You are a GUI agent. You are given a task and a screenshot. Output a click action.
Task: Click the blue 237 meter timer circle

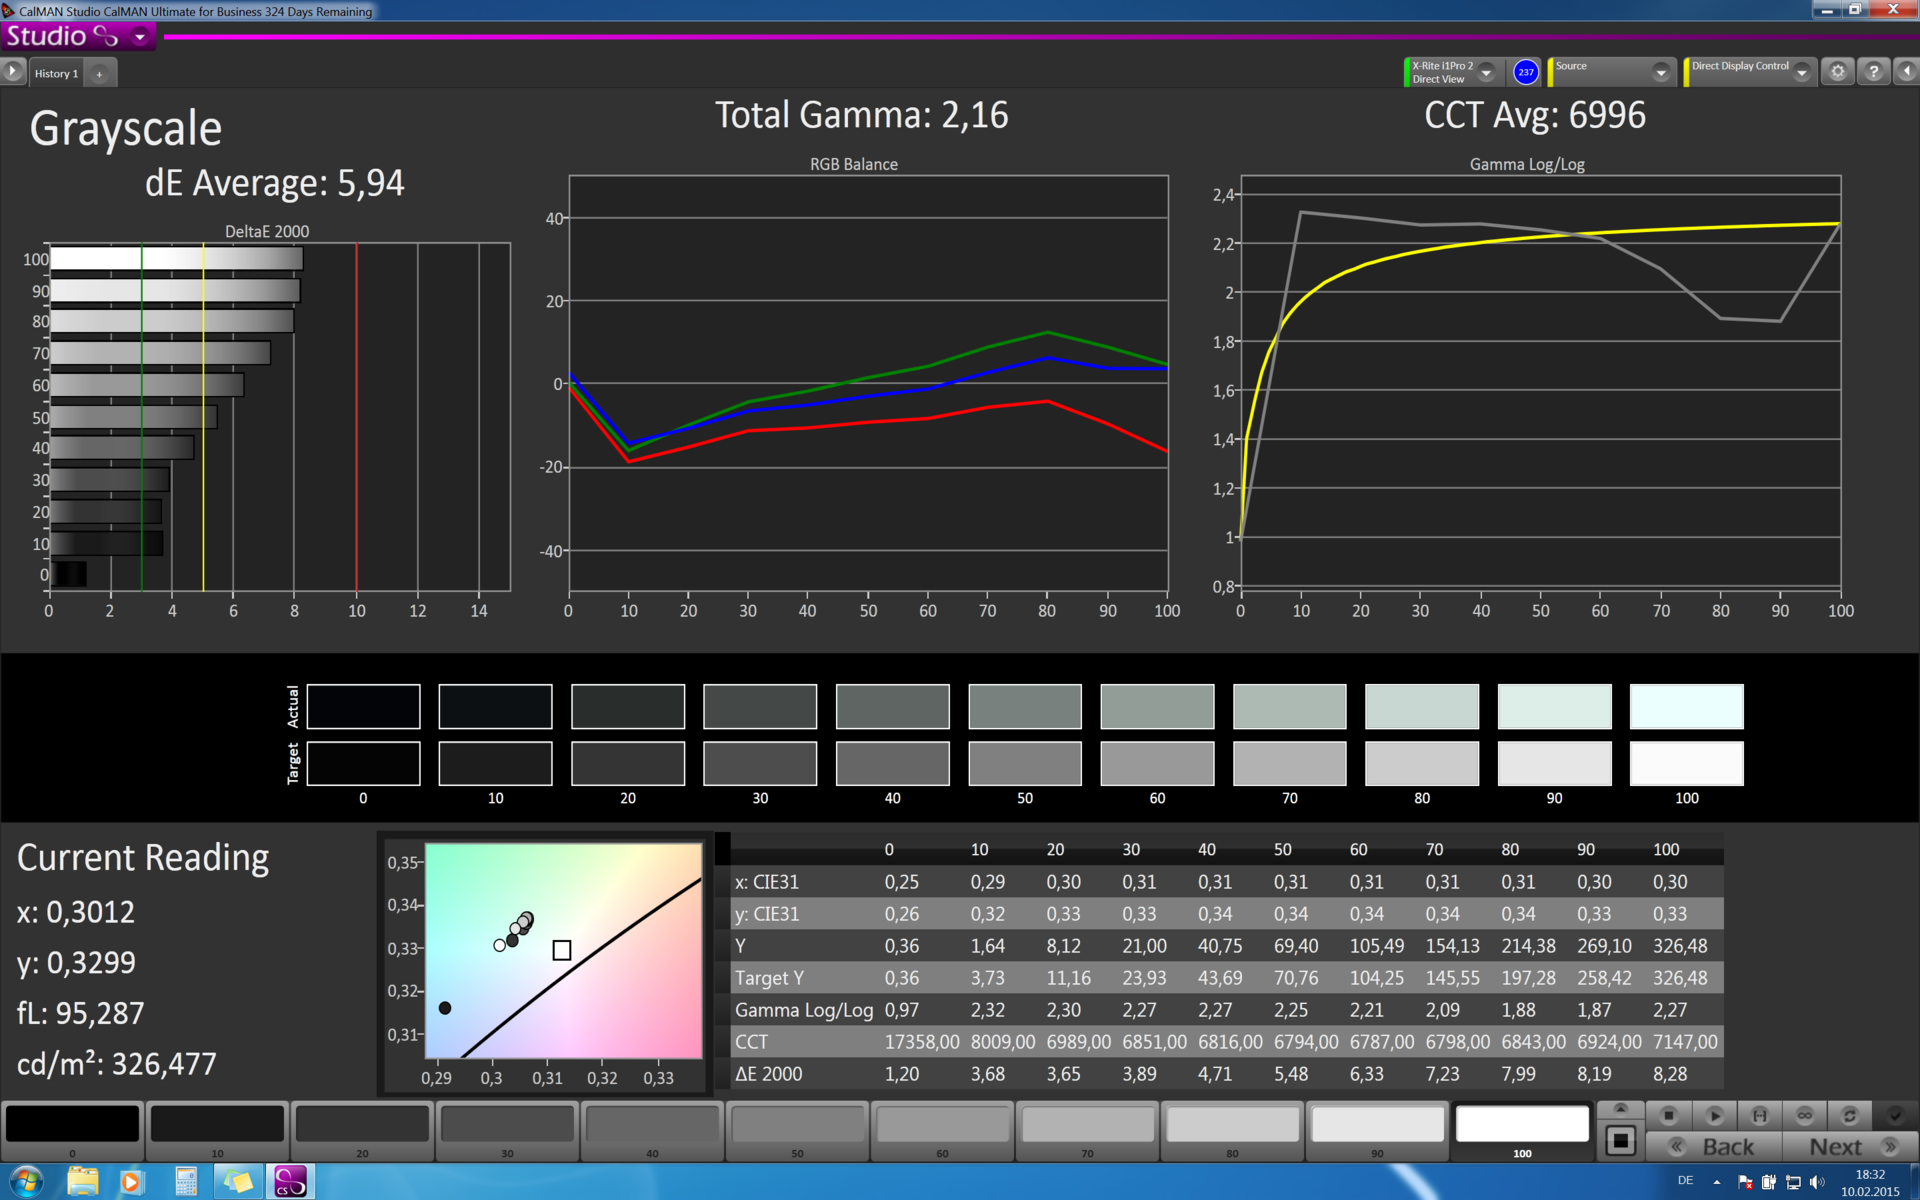[1525, 72]
